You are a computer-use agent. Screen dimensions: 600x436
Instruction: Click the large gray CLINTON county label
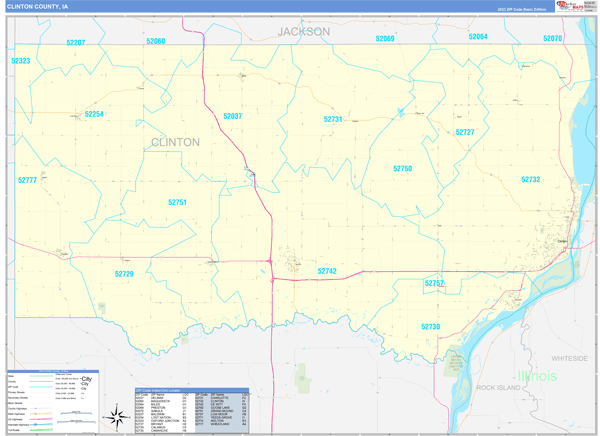click(x=175, y=142)
